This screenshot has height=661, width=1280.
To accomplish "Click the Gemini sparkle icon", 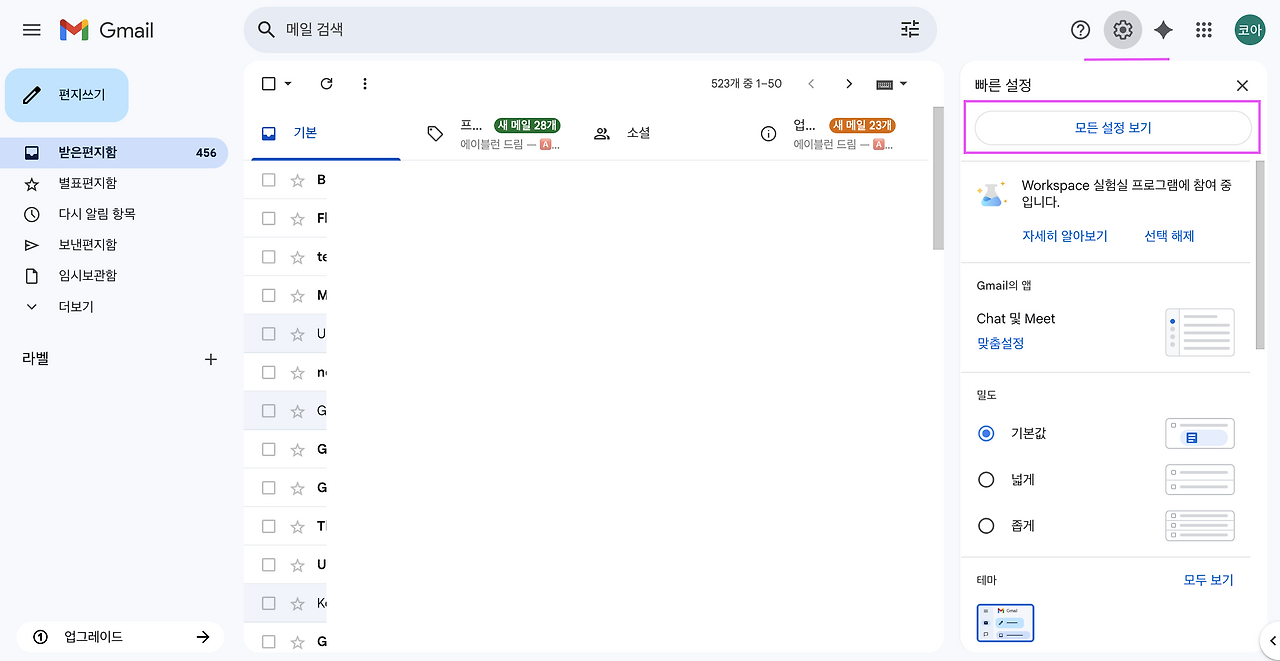I will (x=1162, y=30).
